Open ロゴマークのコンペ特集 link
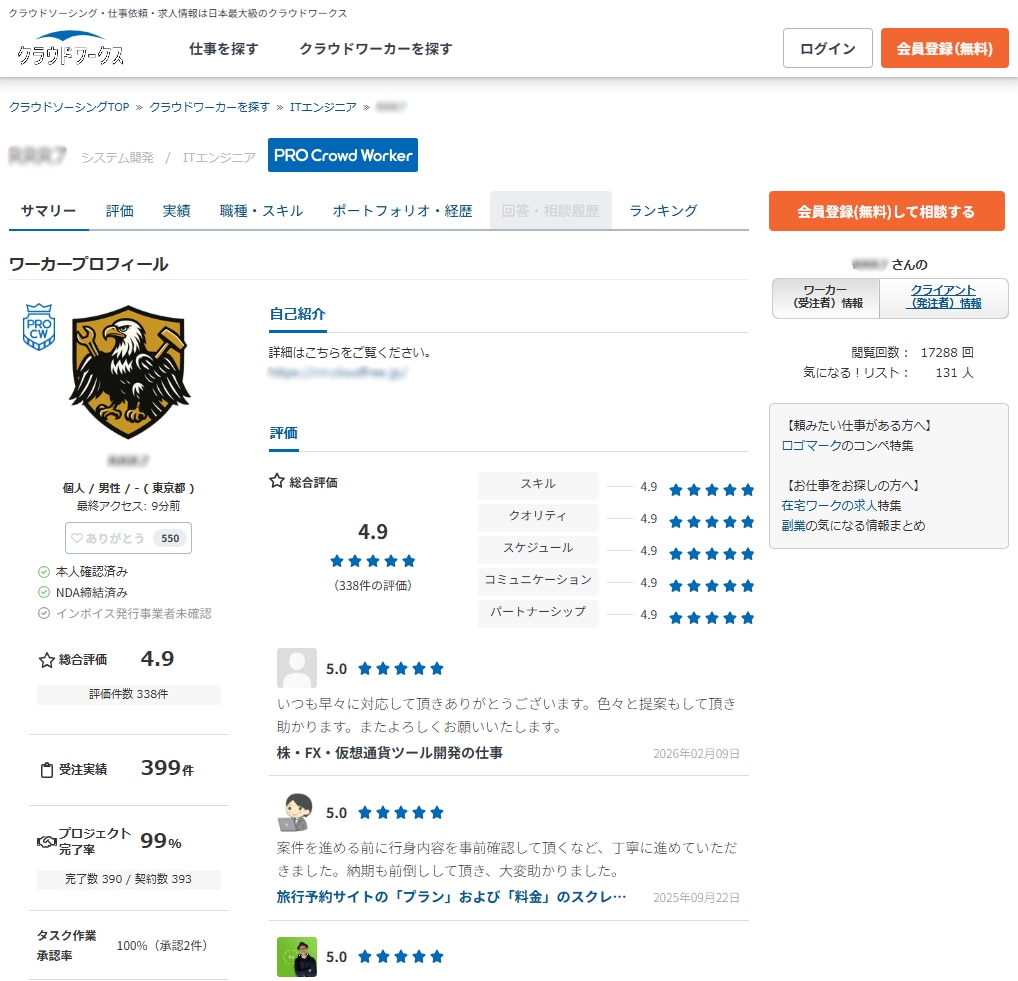1018x981 pixels. [x=847, y=446]
